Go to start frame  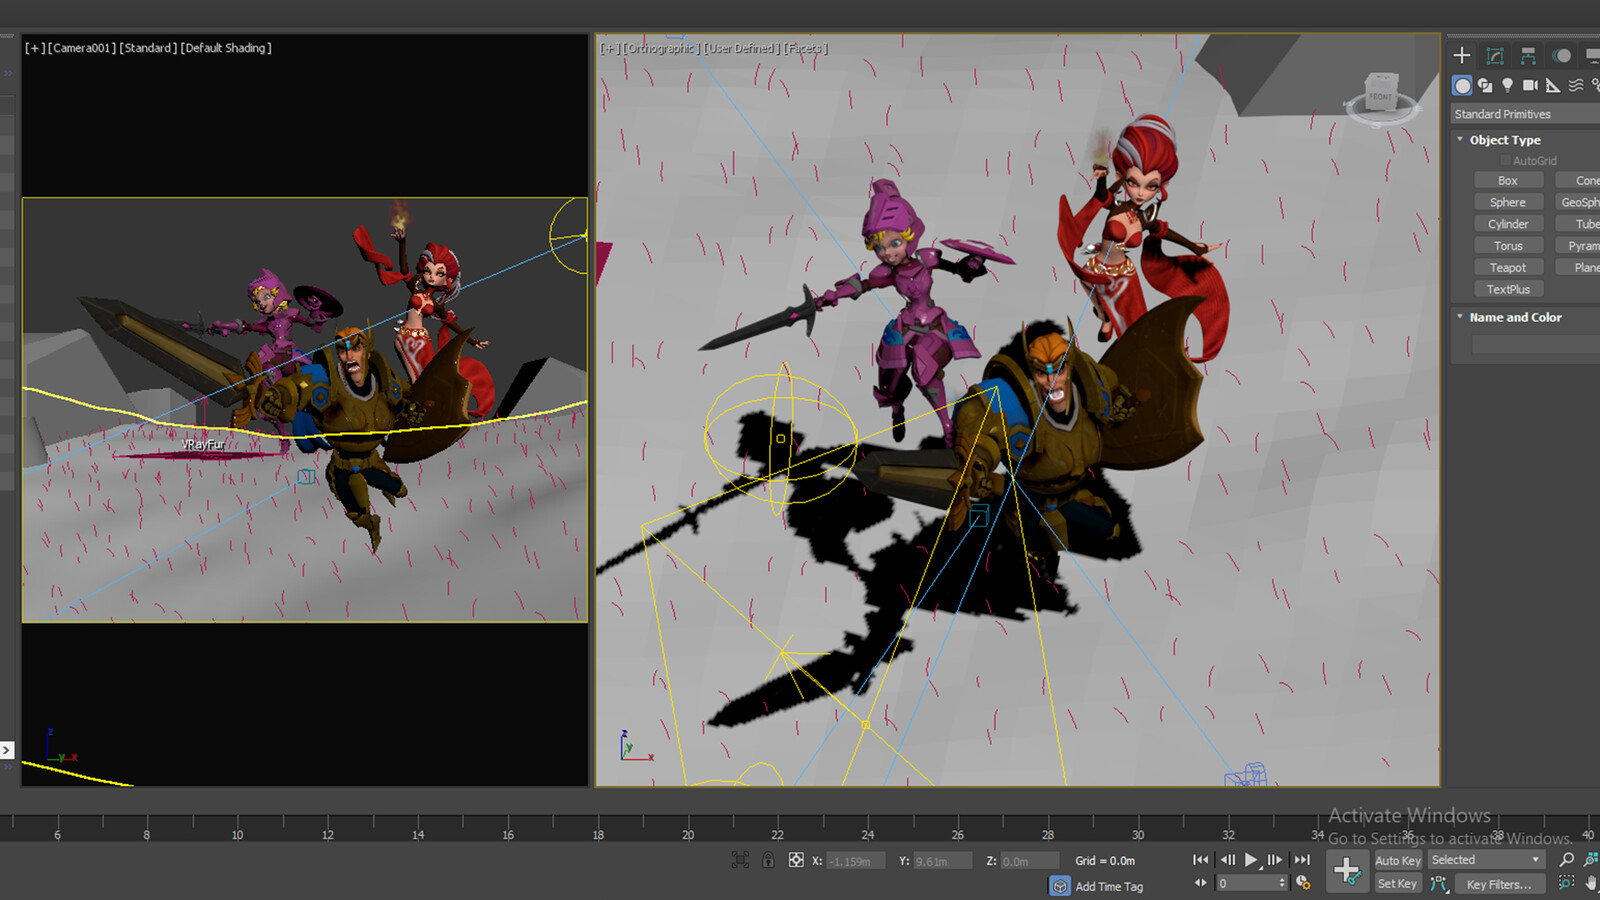click(x=1201, y=860)
